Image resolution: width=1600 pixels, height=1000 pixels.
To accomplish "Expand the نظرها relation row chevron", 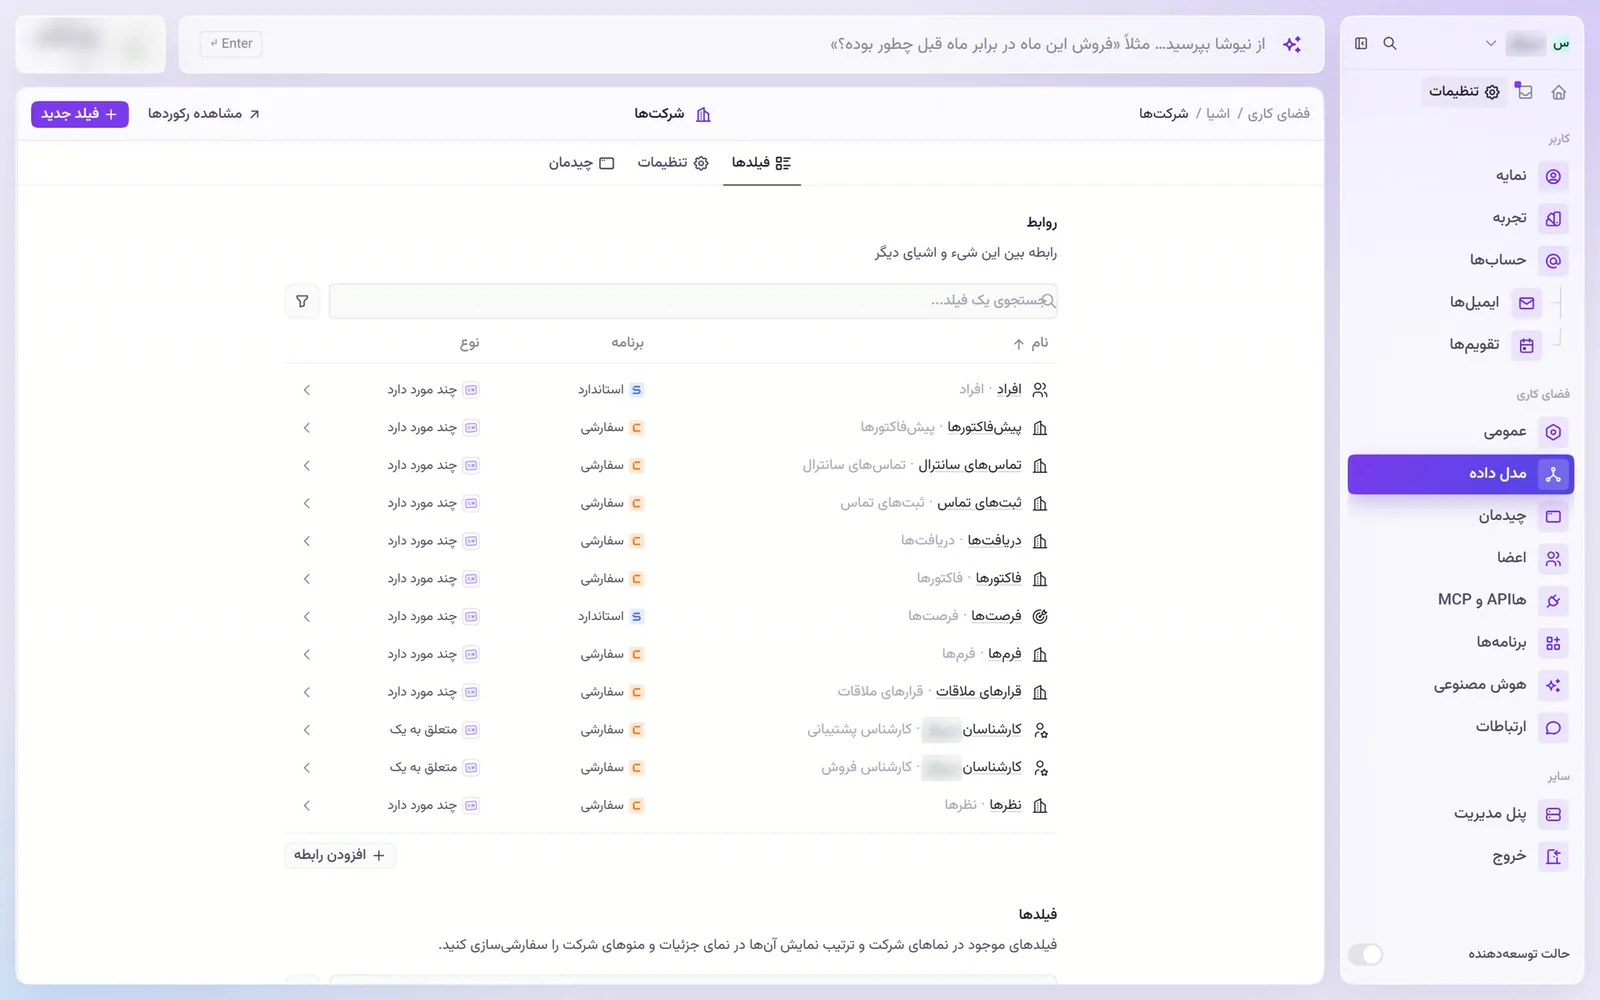I will click(307, 806).
